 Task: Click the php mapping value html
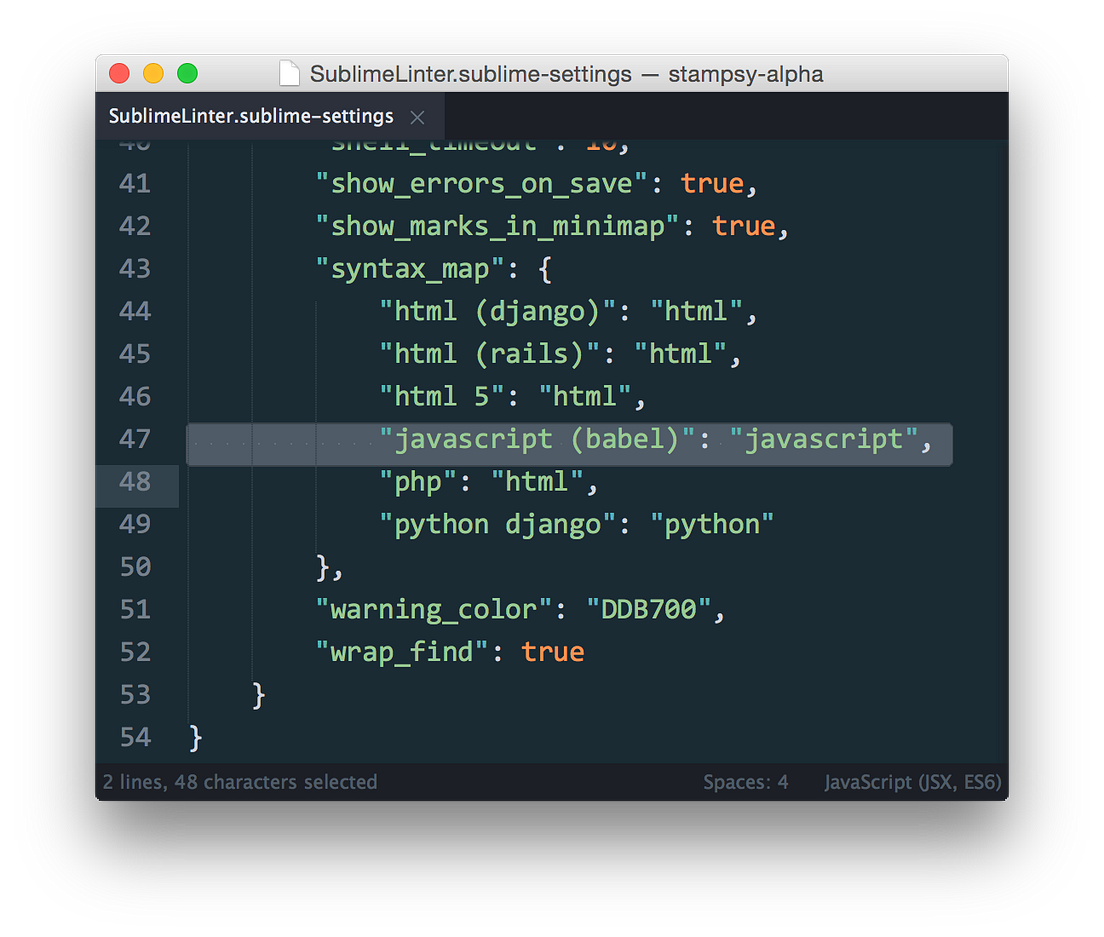[540, 481]
